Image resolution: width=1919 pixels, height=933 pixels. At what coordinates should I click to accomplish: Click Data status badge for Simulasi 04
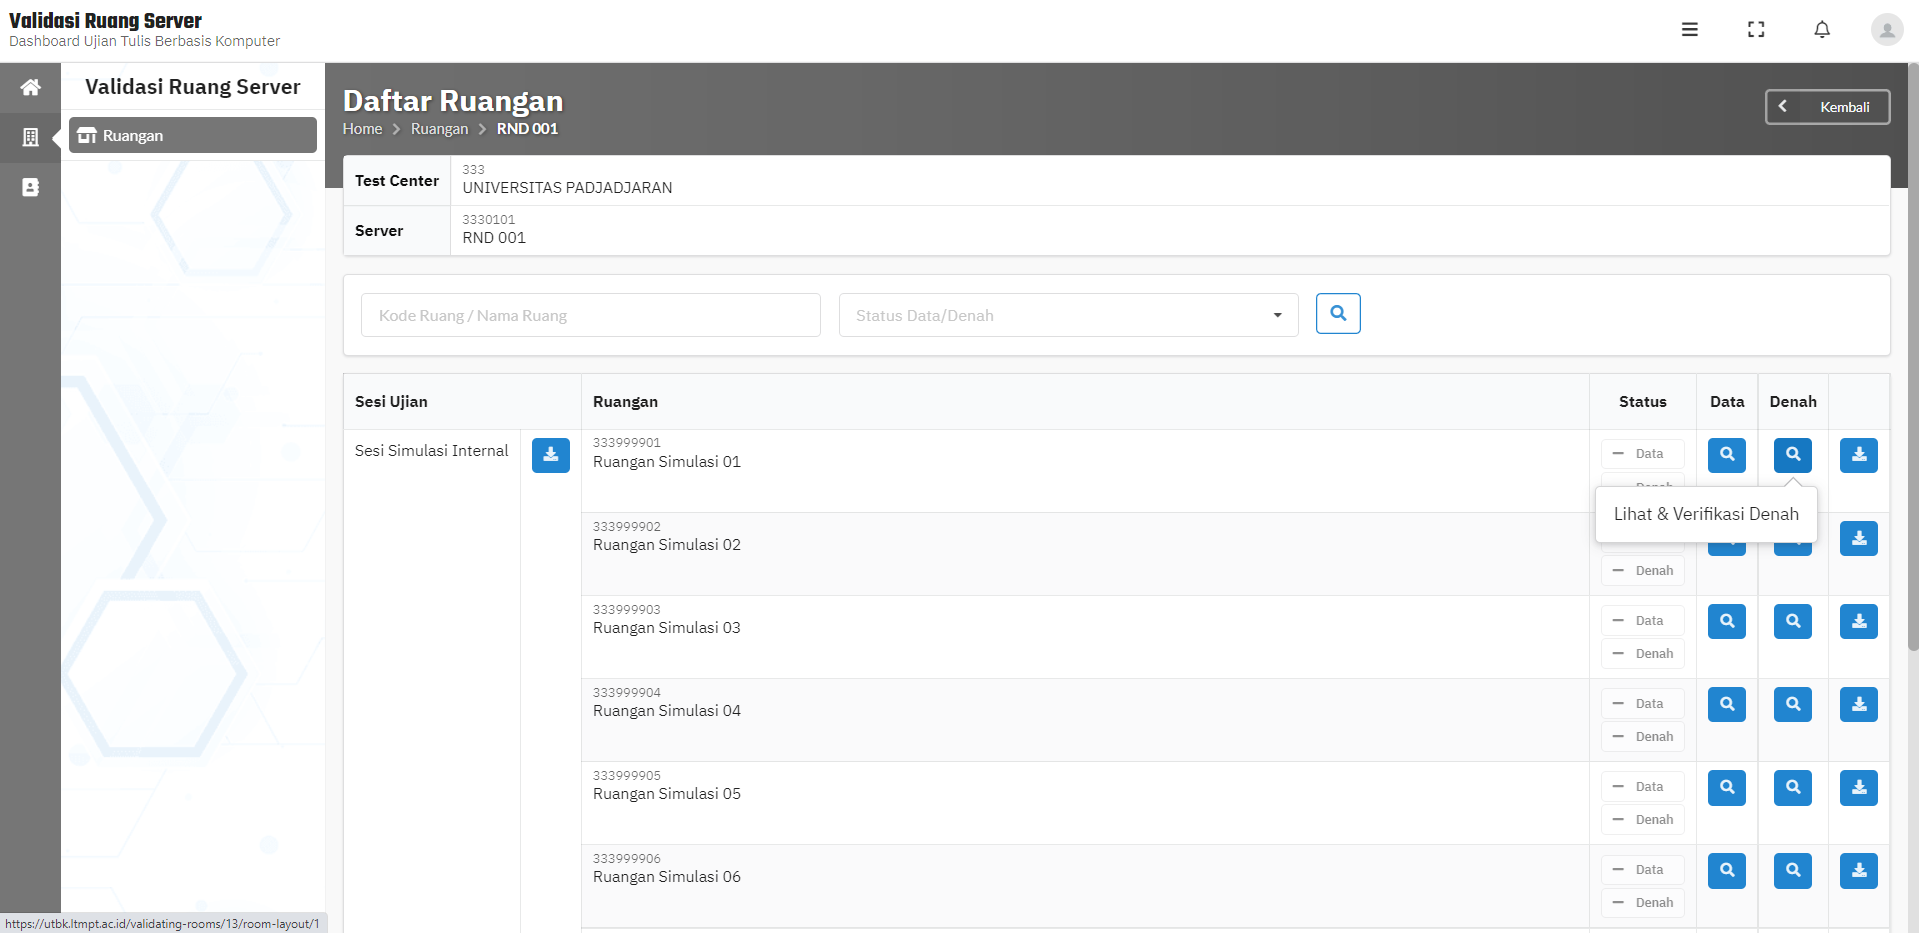[1642, 704]
